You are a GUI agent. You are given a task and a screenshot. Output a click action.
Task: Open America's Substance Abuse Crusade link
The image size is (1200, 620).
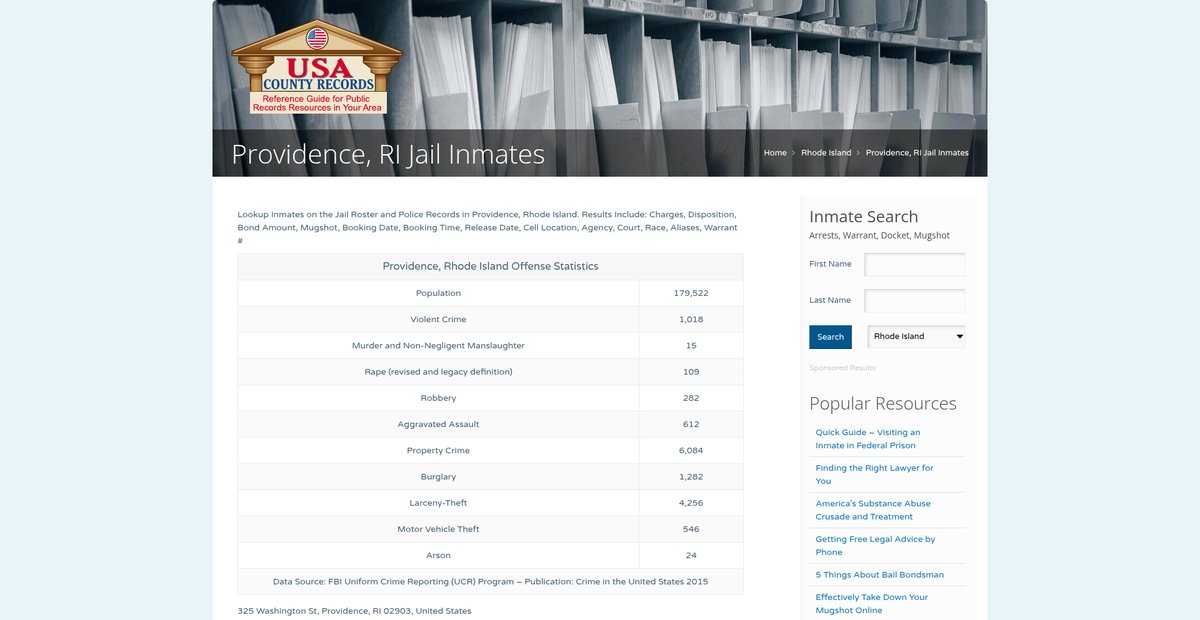point(873,510)
